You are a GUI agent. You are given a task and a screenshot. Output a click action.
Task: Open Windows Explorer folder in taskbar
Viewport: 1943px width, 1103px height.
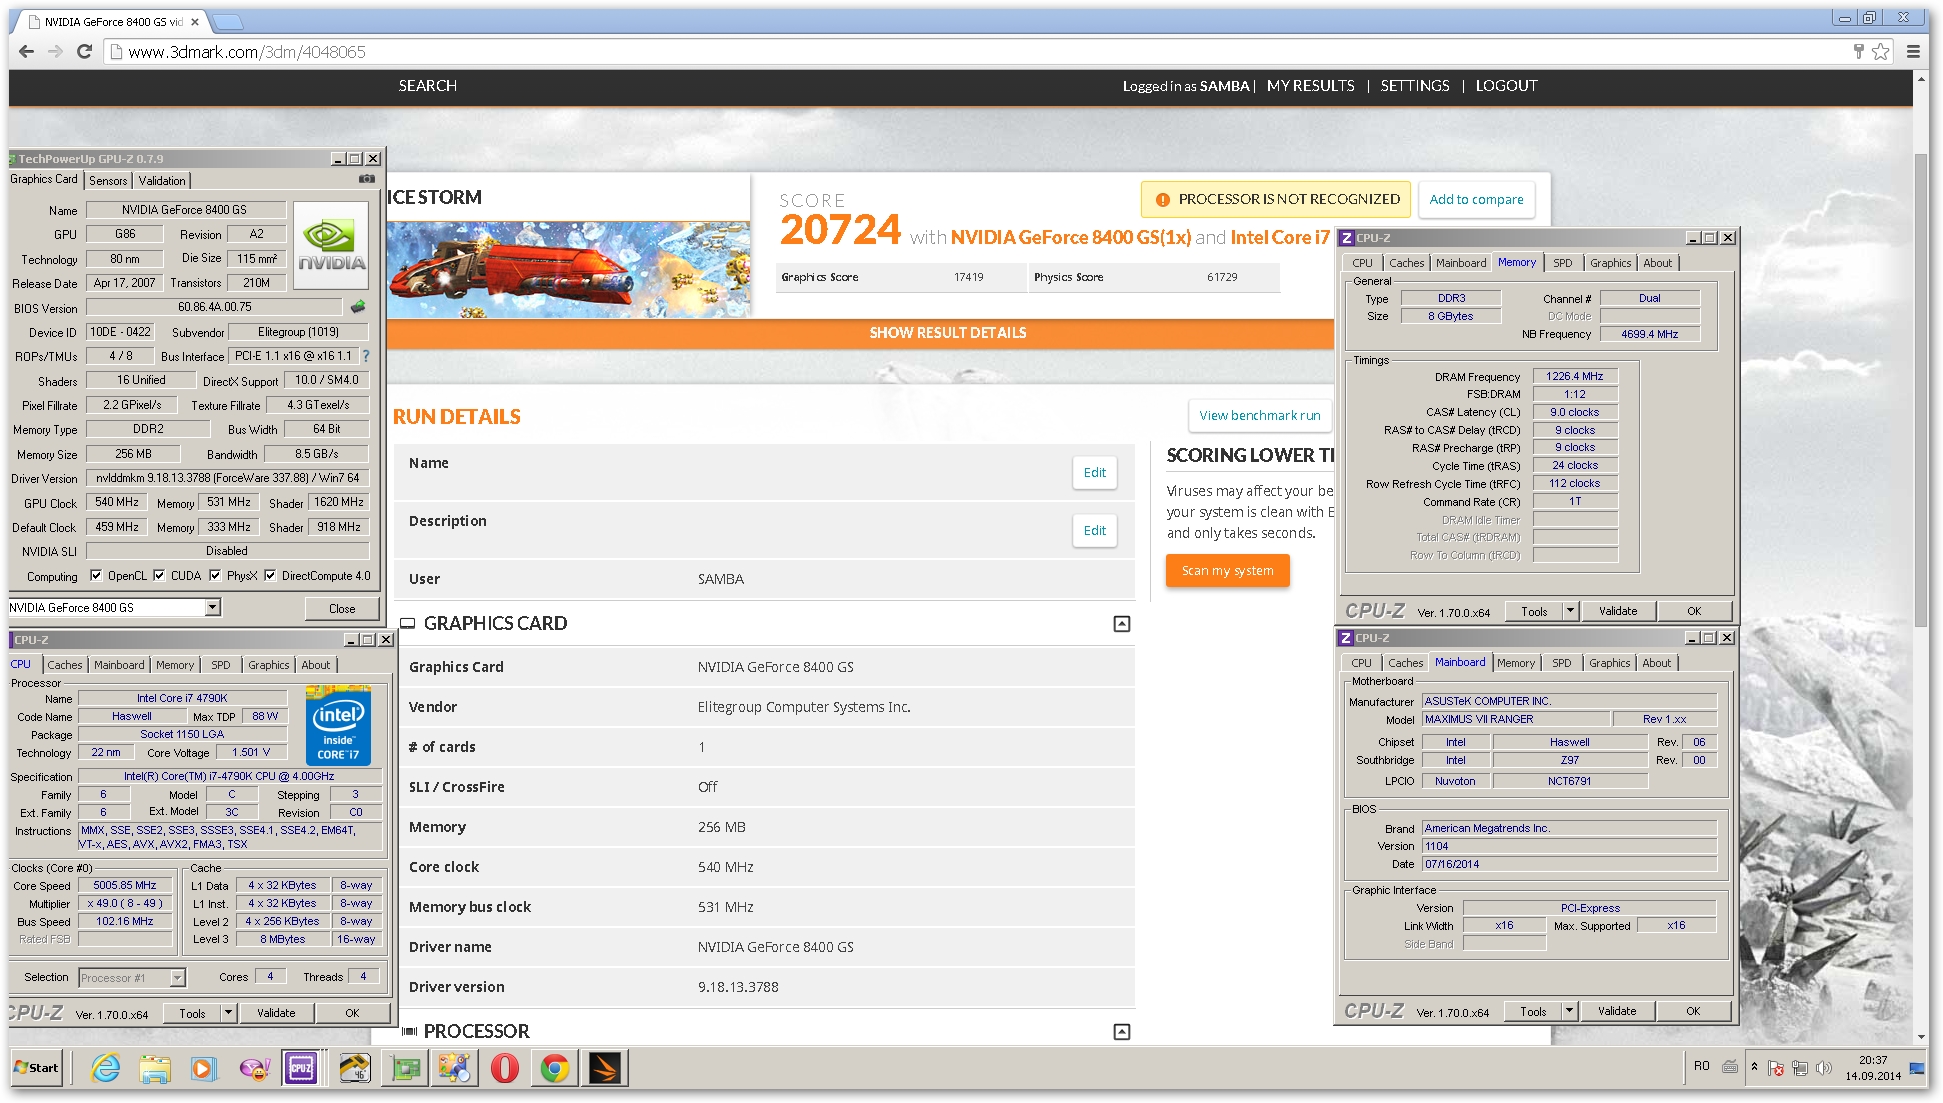click(155, 1068)
